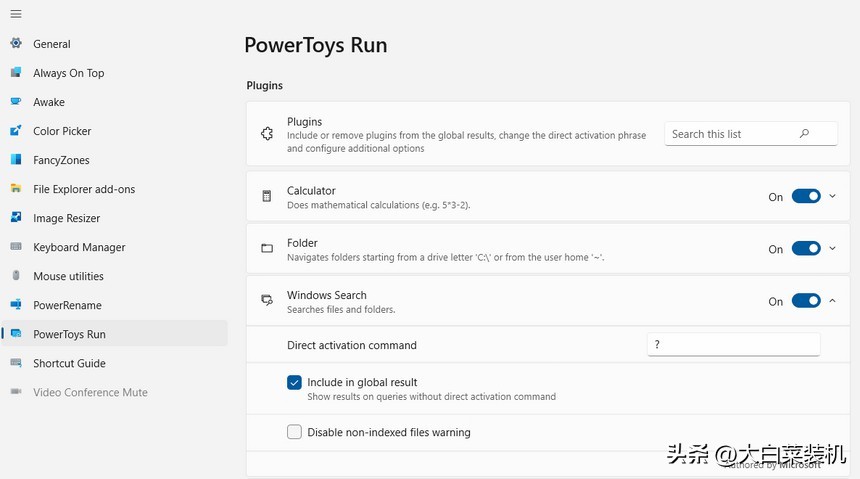Click the Folder plugin description text

click(445, 257)
